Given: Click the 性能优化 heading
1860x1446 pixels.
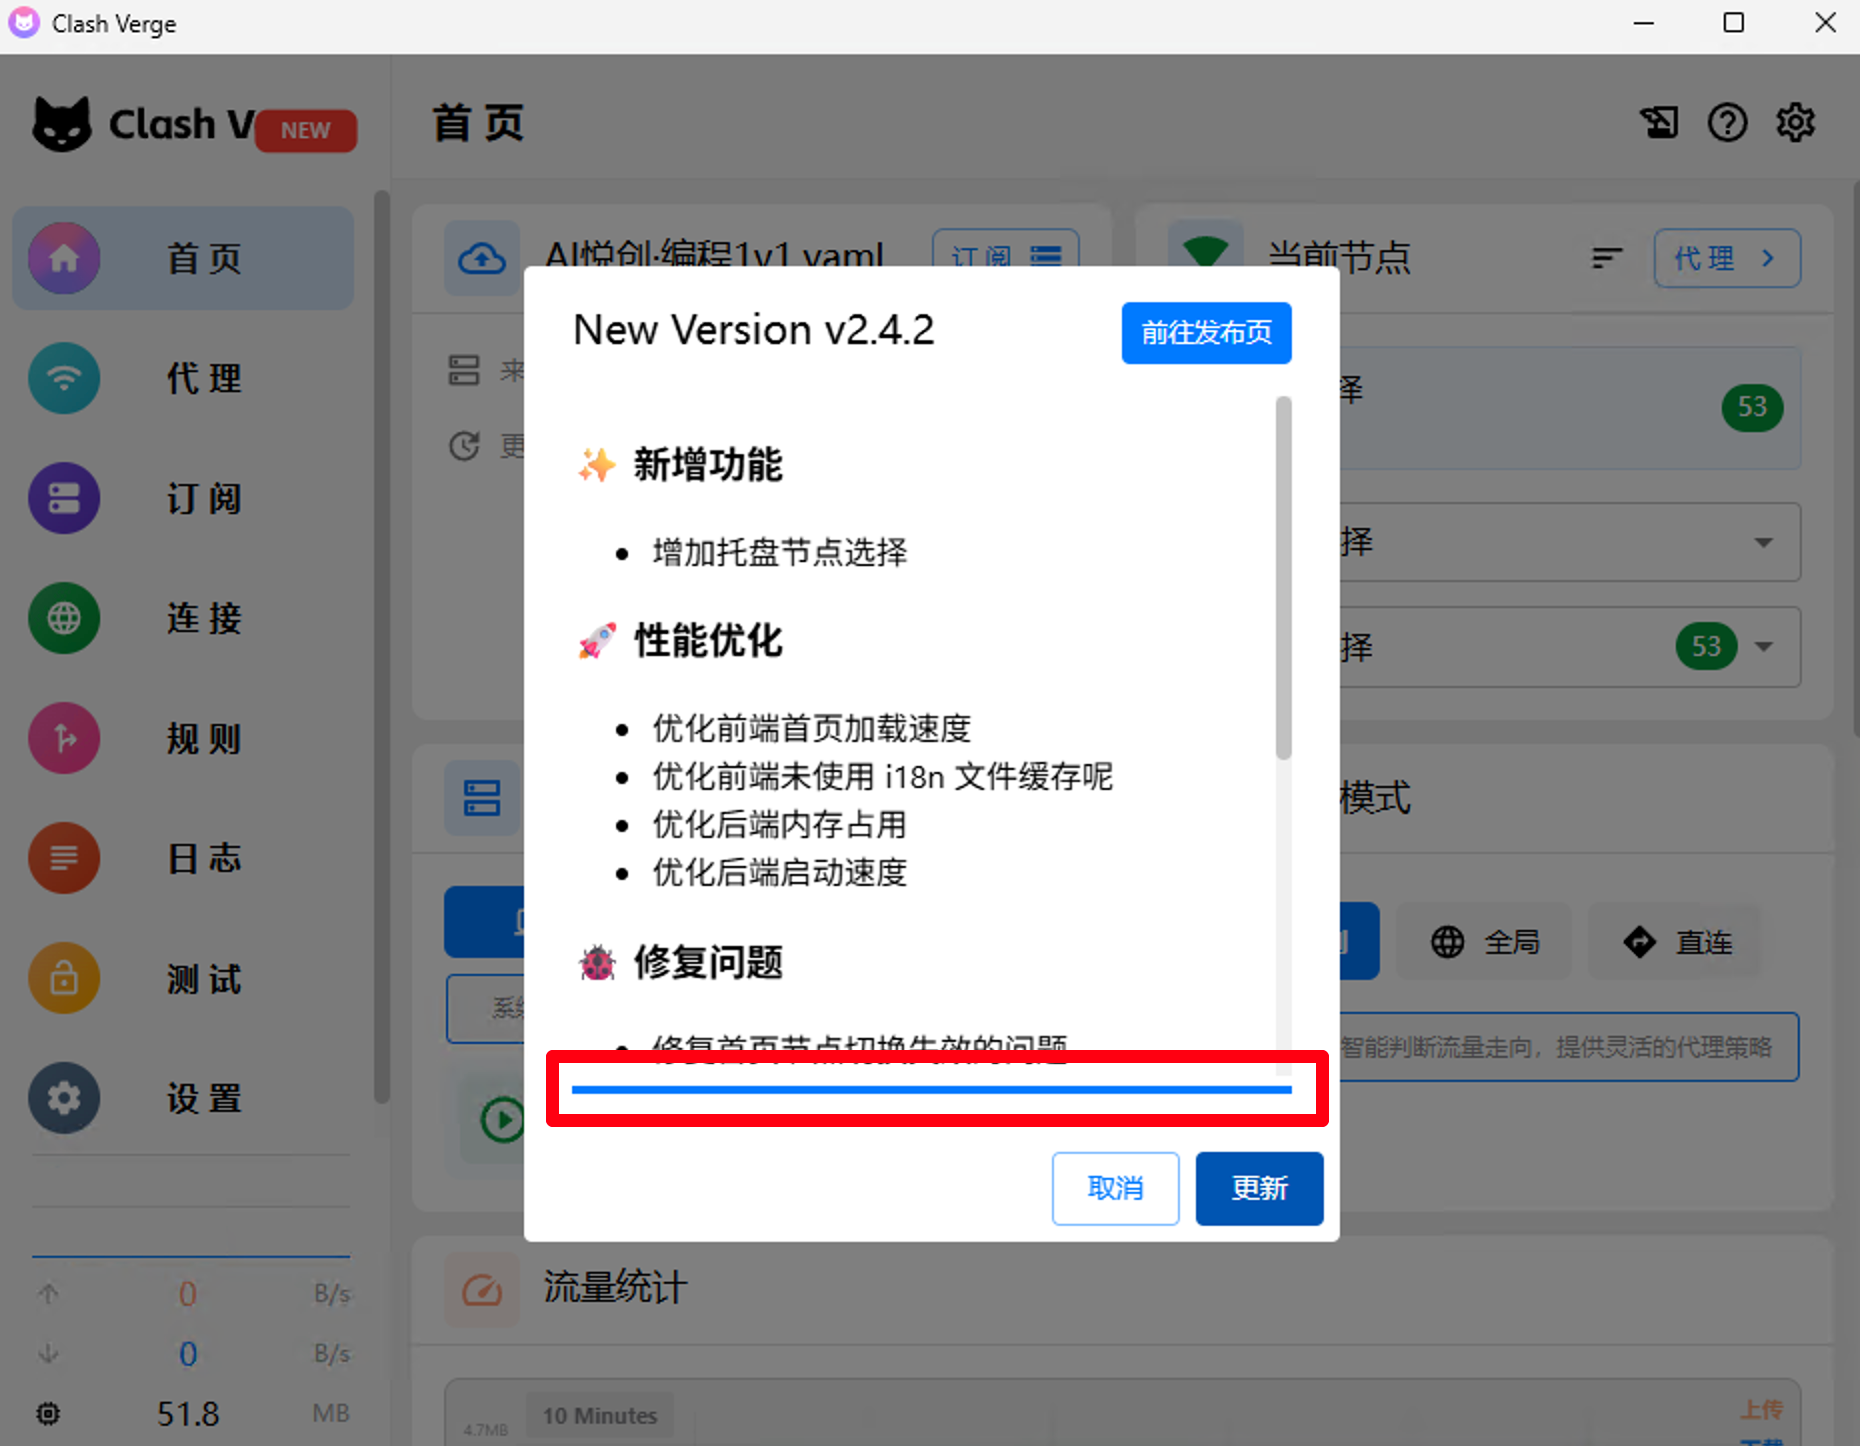Looking at the screenshot, I should pyautogui.click(x=708, y=641).
